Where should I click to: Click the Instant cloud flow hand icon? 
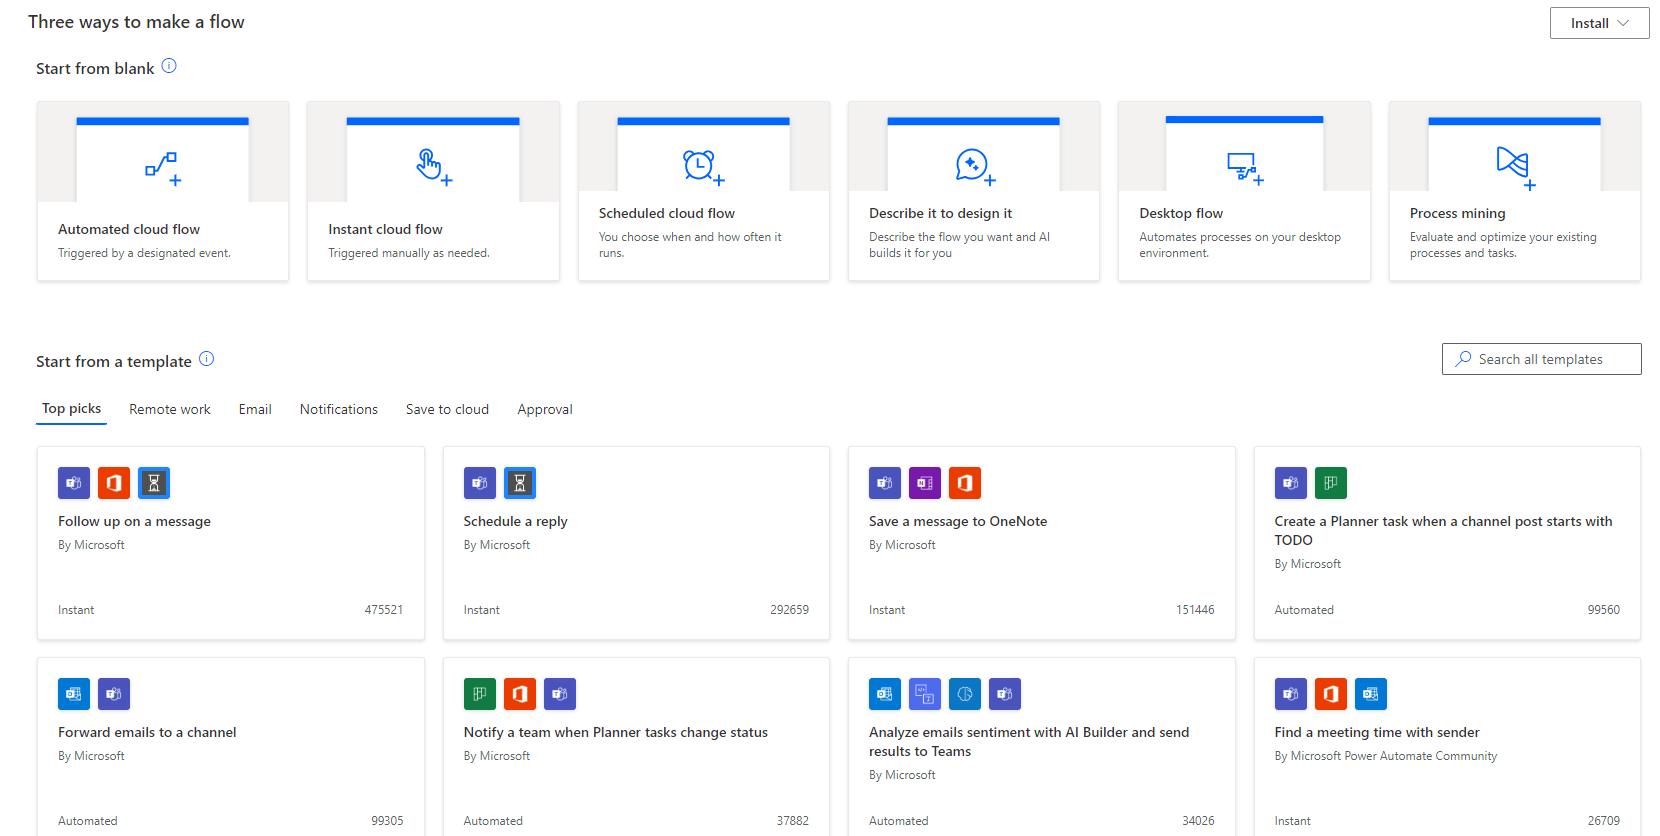tap(434, 167)
